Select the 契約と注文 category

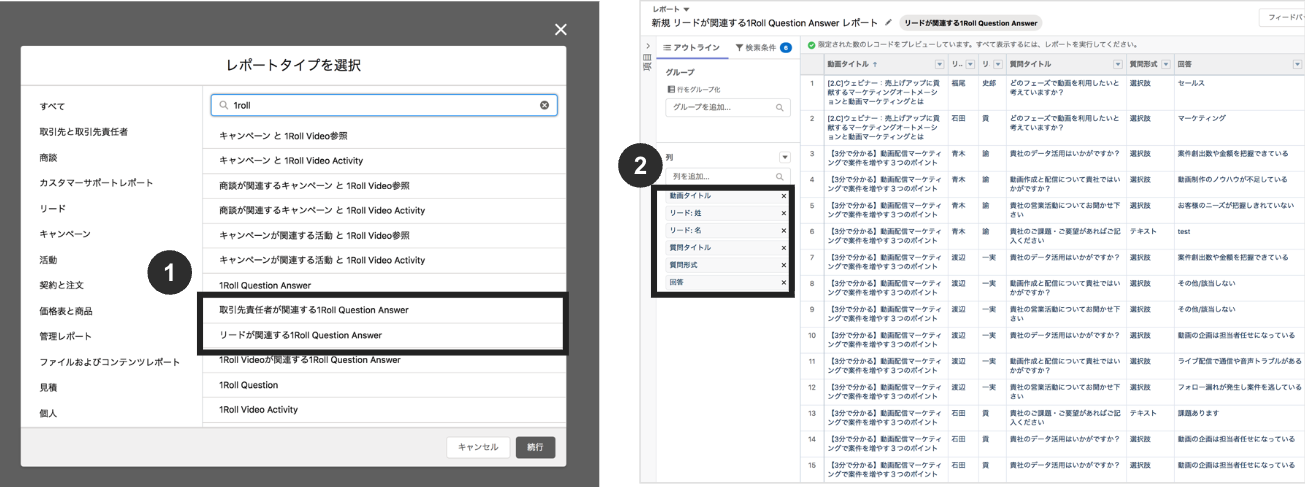[61, 285]
